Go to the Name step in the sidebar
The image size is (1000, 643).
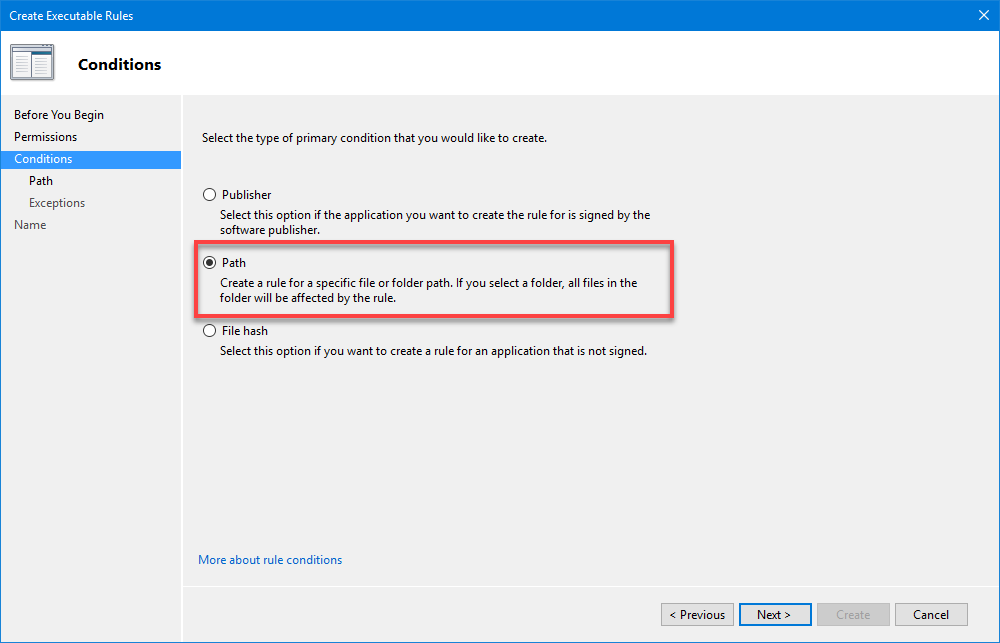[30, 225]
